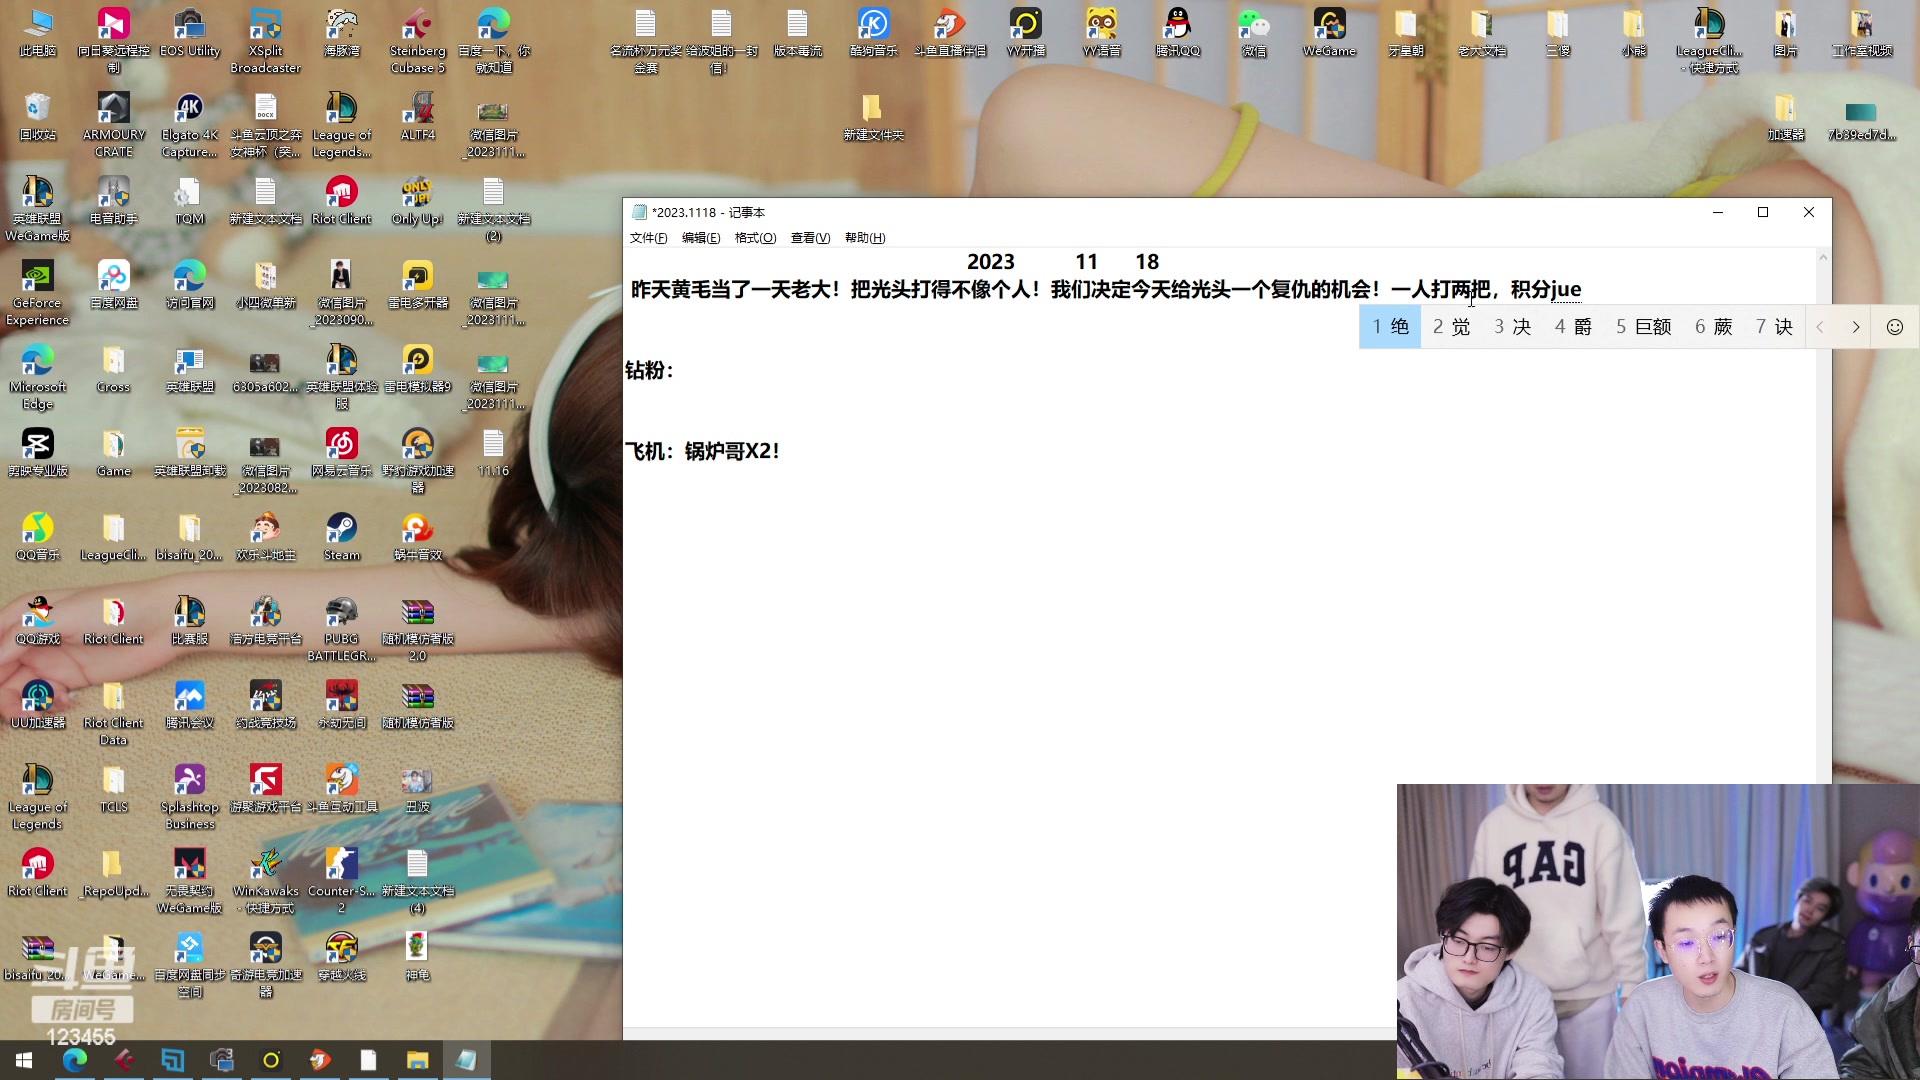Open Notepad 查看(V) menu
The image size is (1920, 1080).
[810, 238]
